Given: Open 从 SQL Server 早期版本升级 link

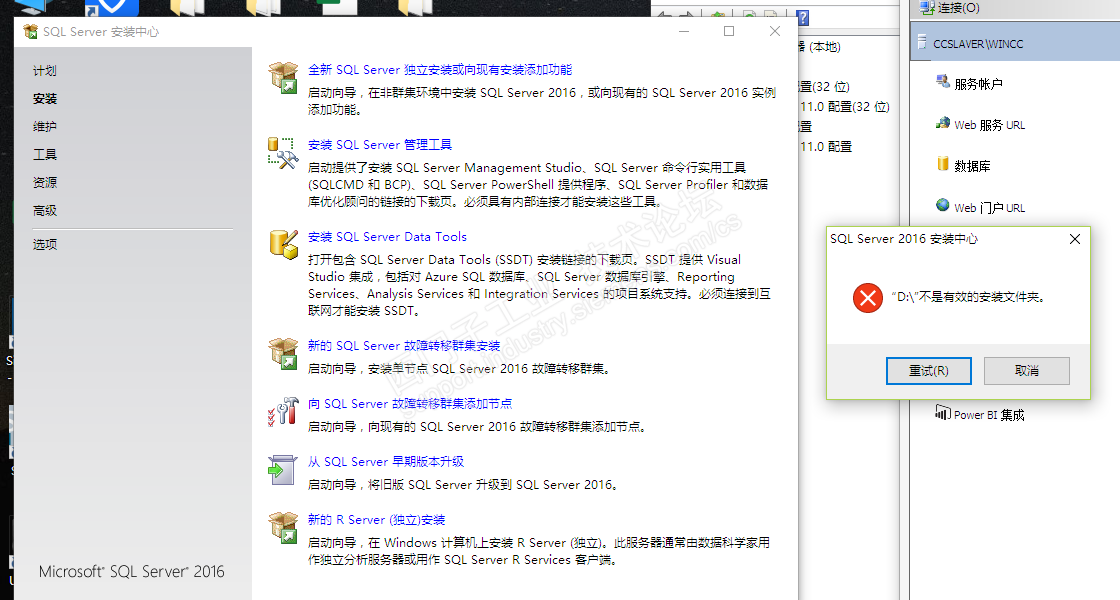Looking at the screenshot, I should tap(386, 461).
